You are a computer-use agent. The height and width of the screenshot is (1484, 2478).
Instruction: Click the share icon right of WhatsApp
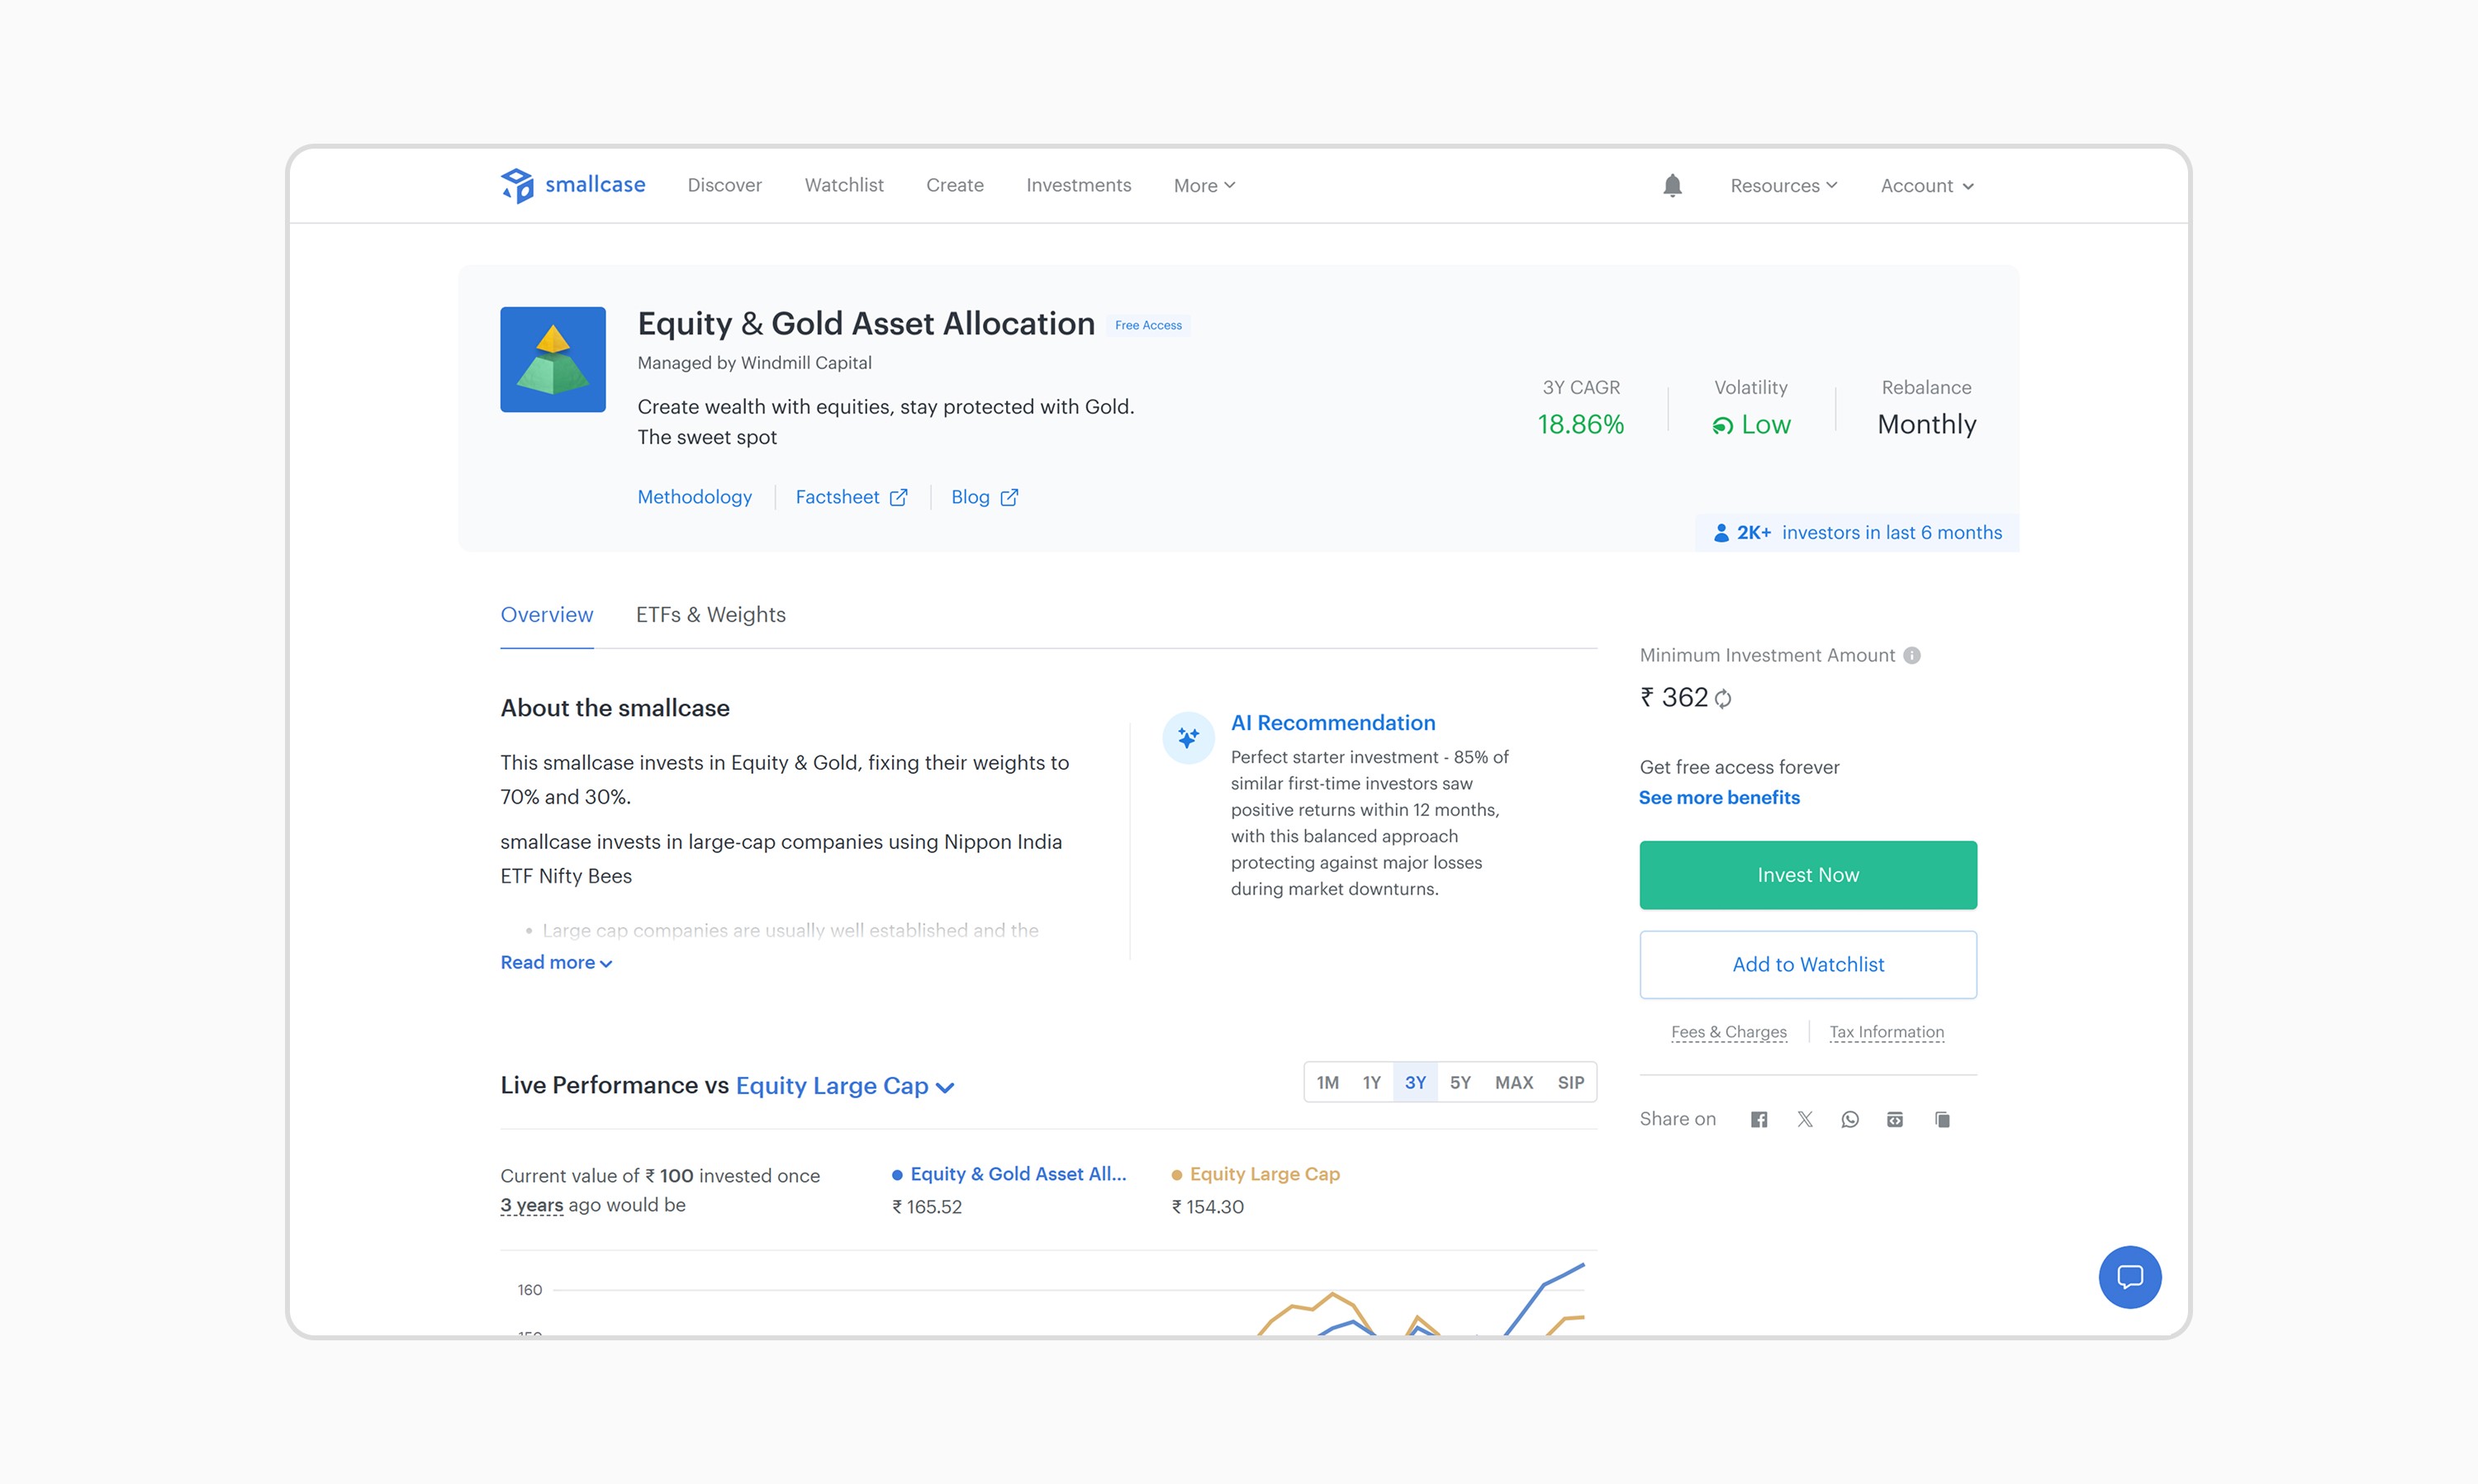(x=1895, y=1119)
